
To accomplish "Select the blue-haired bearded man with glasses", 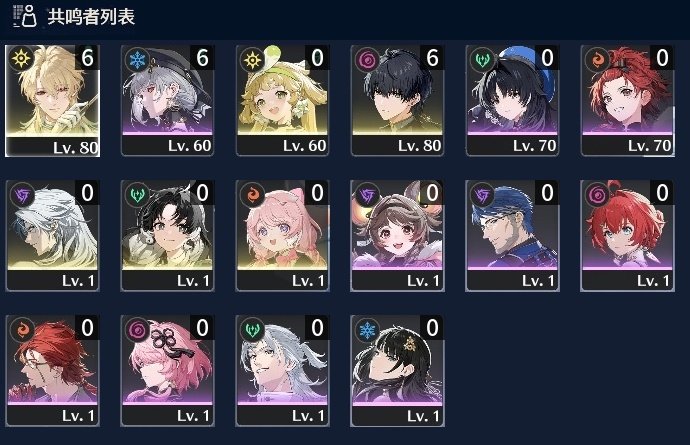I will point(512,235).
